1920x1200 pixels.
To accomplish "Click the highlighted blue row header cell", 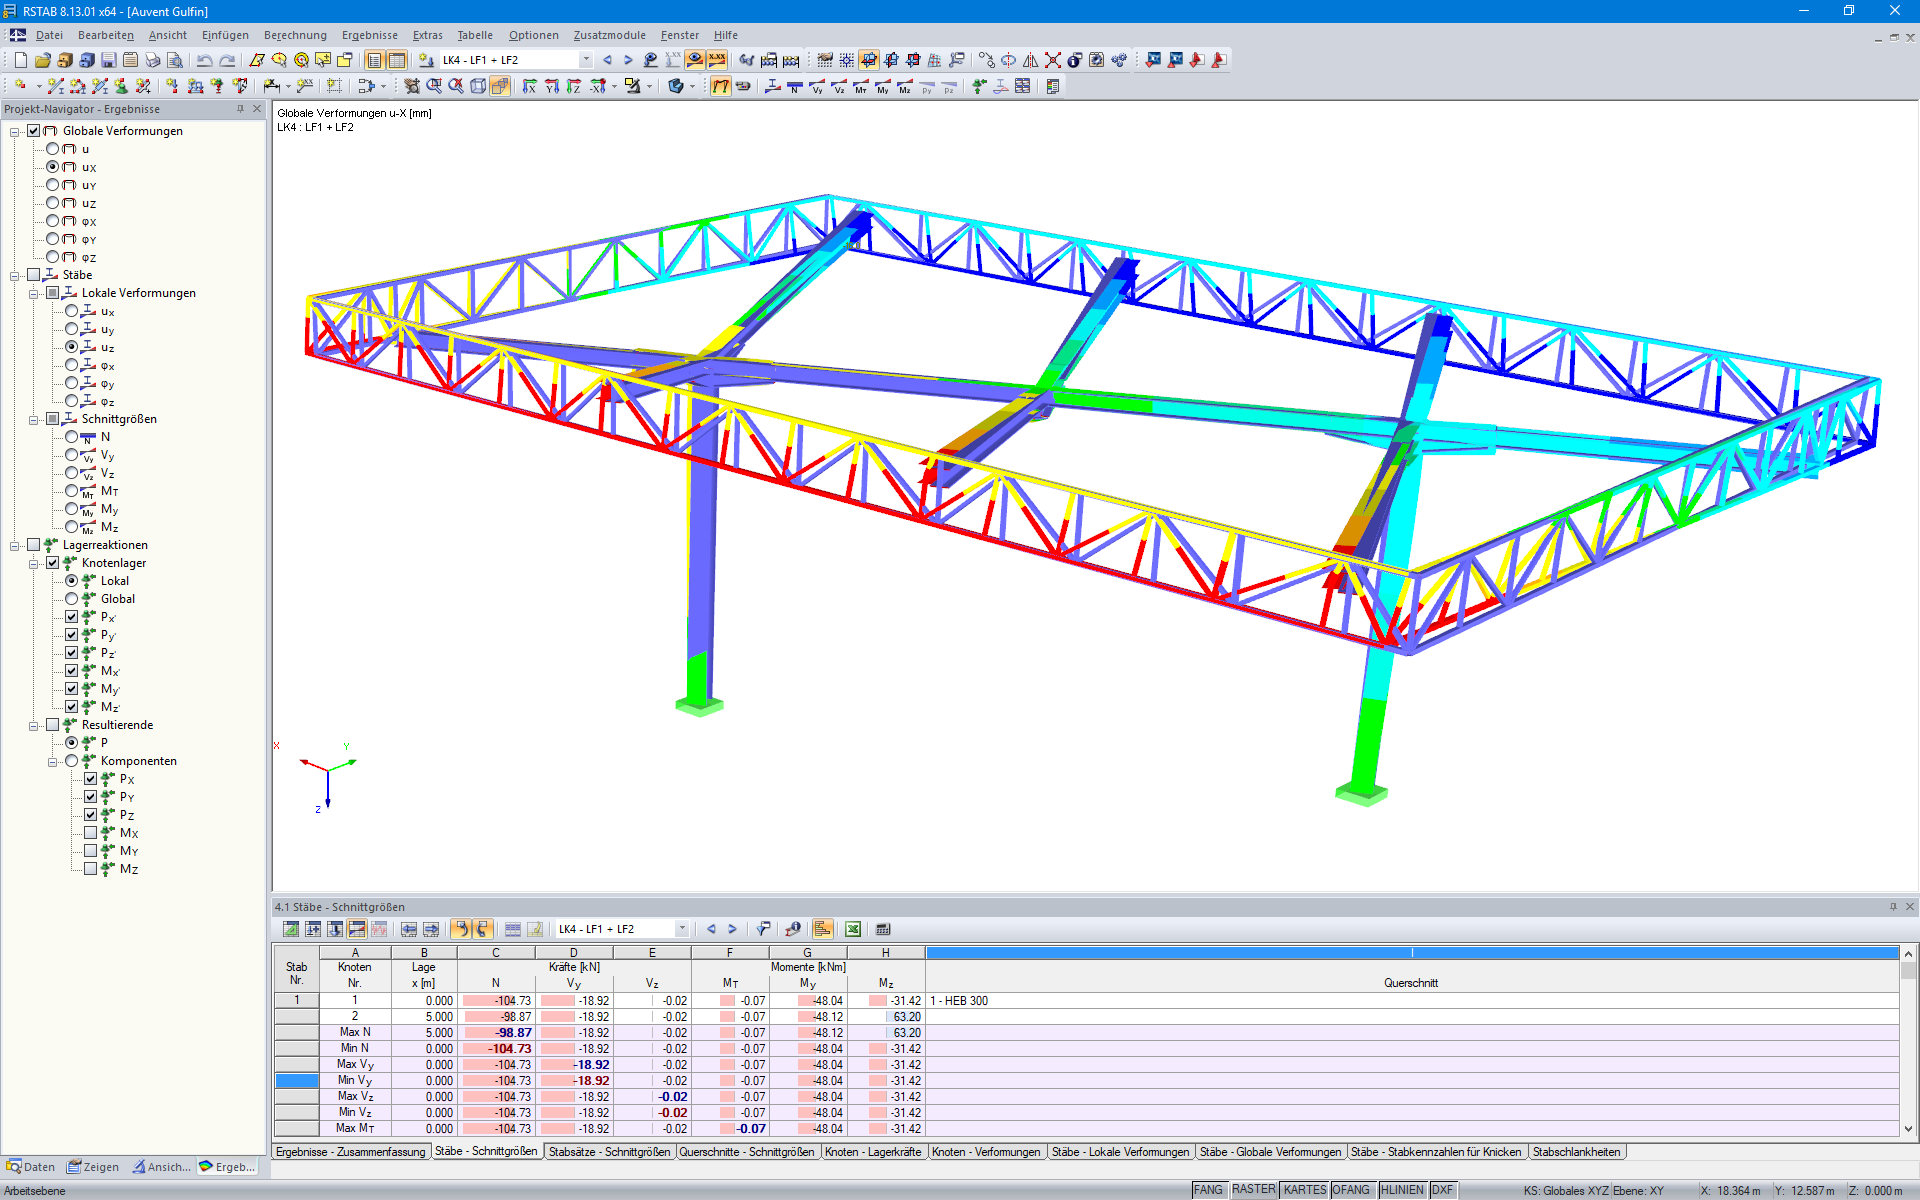I will (x=297, y=1081).
